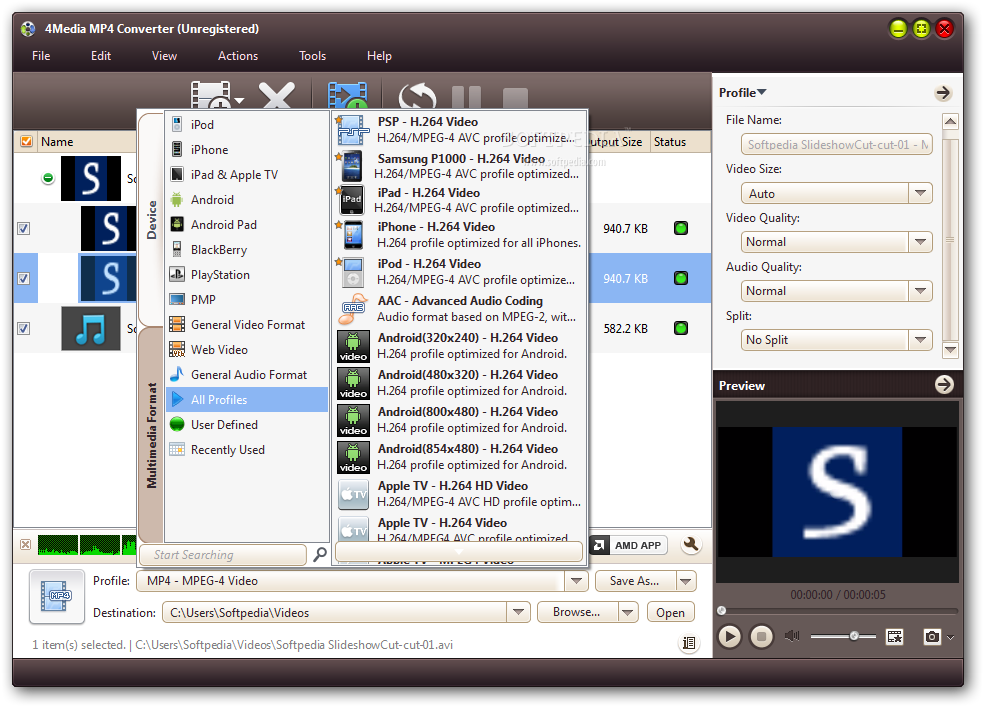
Task: Expand the Preview panel arrow icon
Action: pos(944,385)
